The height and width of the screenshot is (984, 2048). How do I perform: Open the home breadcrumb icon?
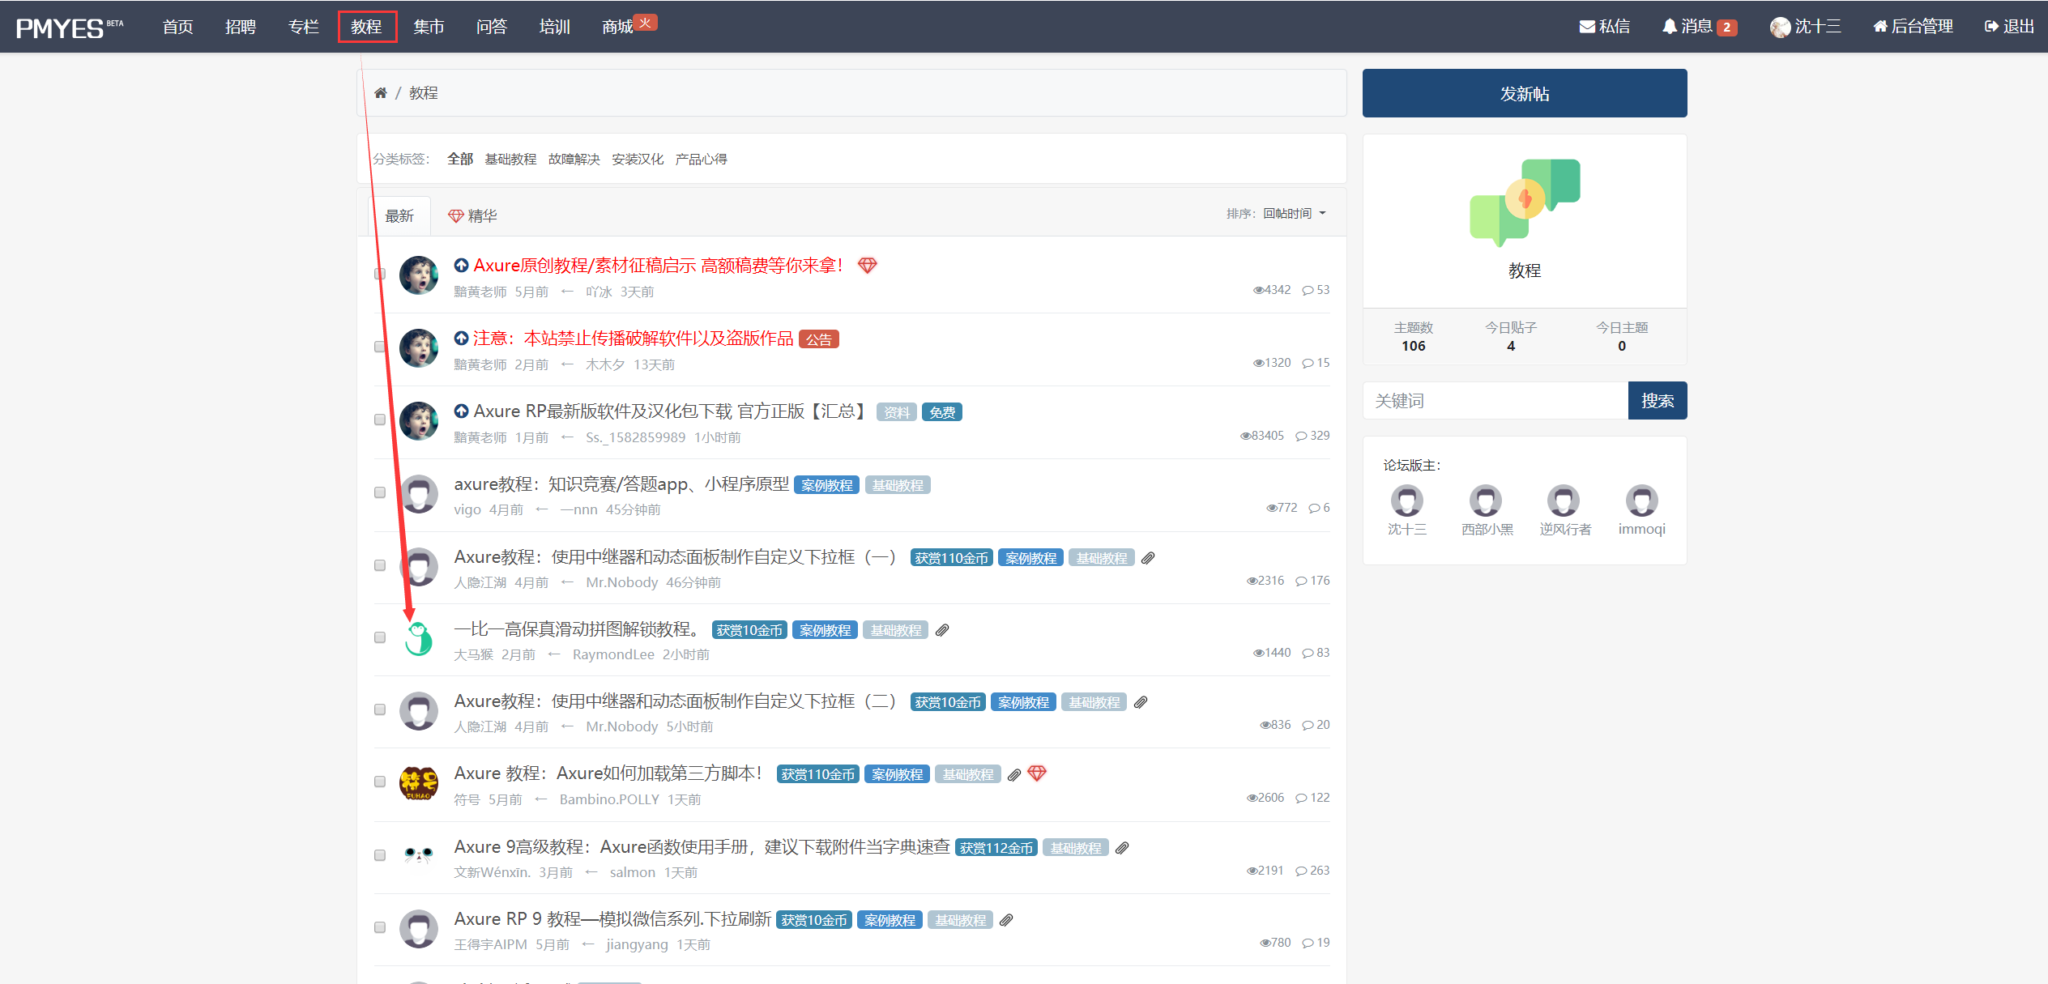tap(380, 93)
